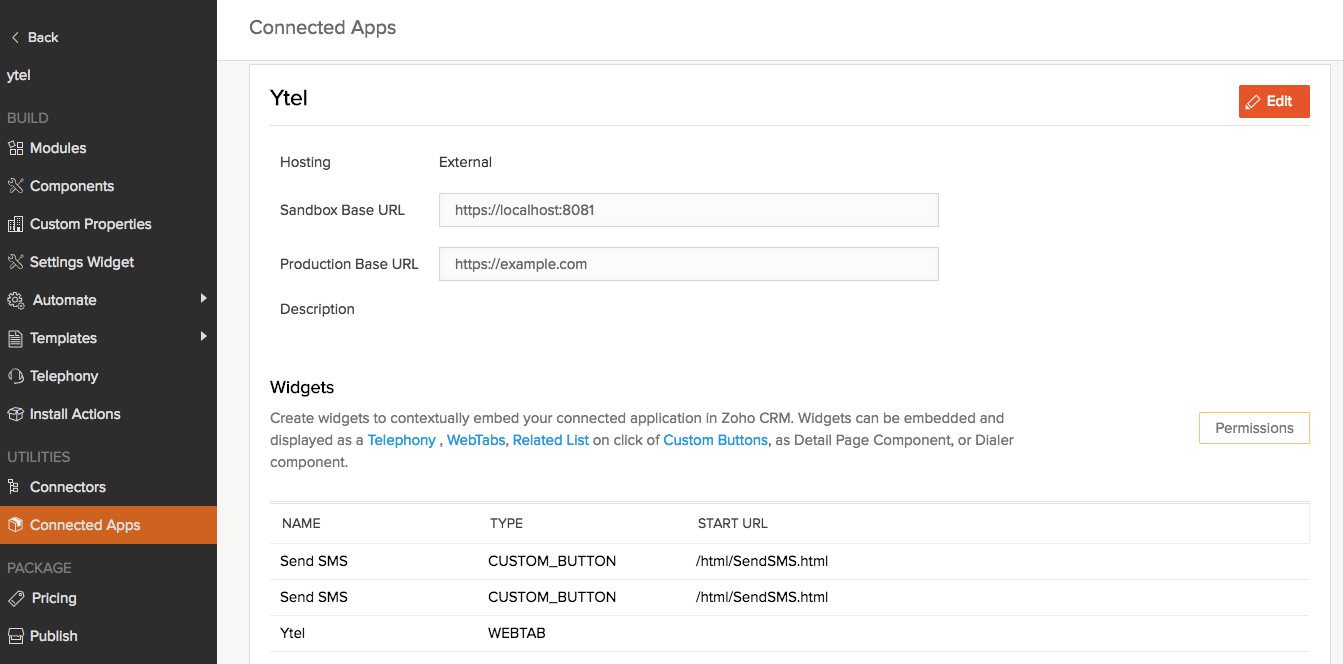
Task: Follow the Custom Buttons link
Action: [715, 440]
